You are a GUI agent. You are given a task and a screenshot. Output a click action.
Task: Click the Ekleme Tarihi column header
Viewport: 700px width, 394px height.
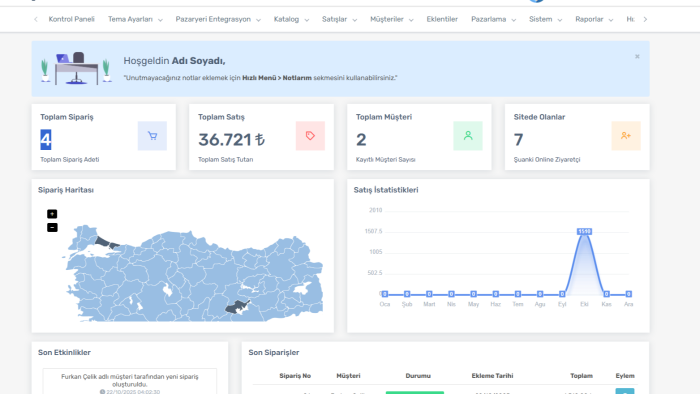(x=492, y=376)
